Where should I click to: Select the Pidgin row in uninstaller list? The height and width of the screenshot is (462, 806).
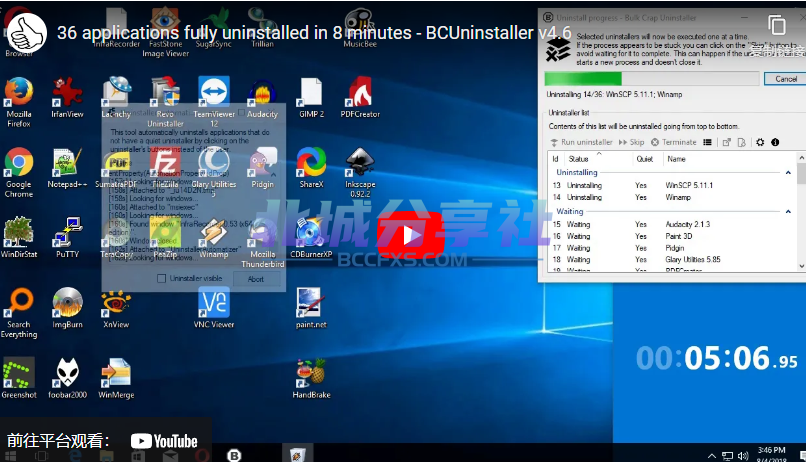point(673,248)
